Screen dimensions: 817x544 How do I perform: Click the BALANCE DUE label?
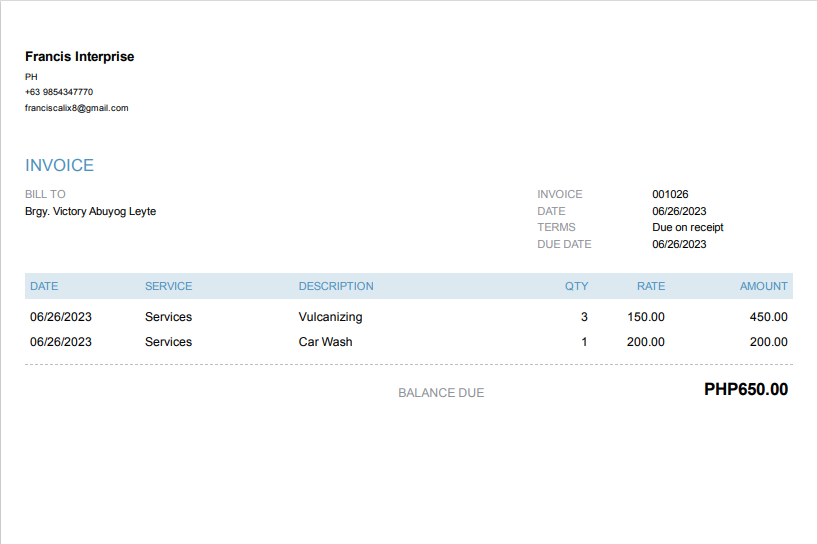[441, 393]
